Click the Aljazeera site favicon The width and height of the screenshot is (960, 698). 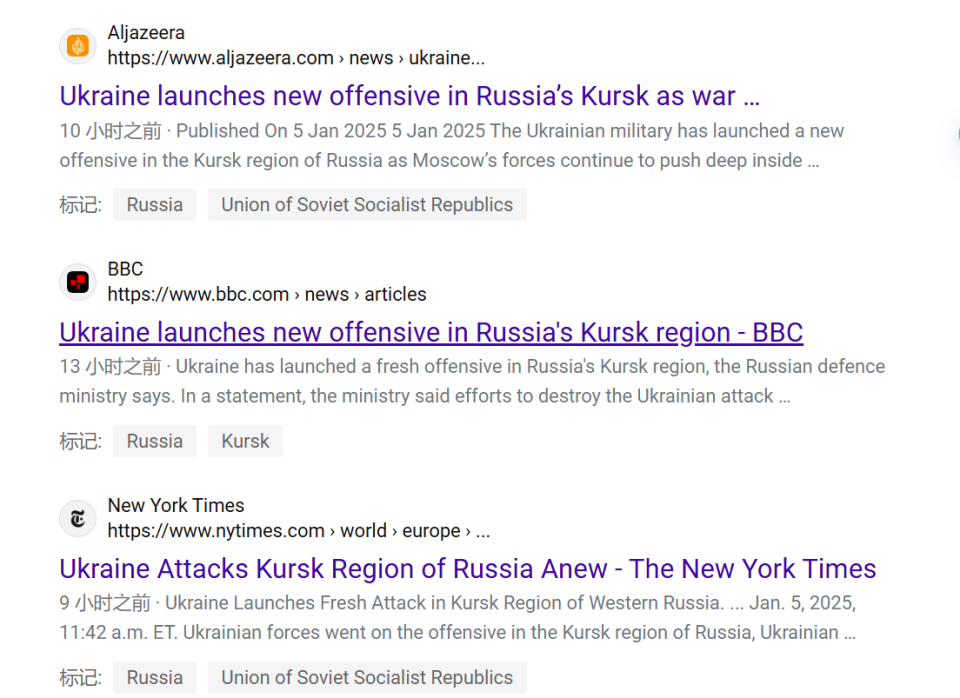coord(78,46)
